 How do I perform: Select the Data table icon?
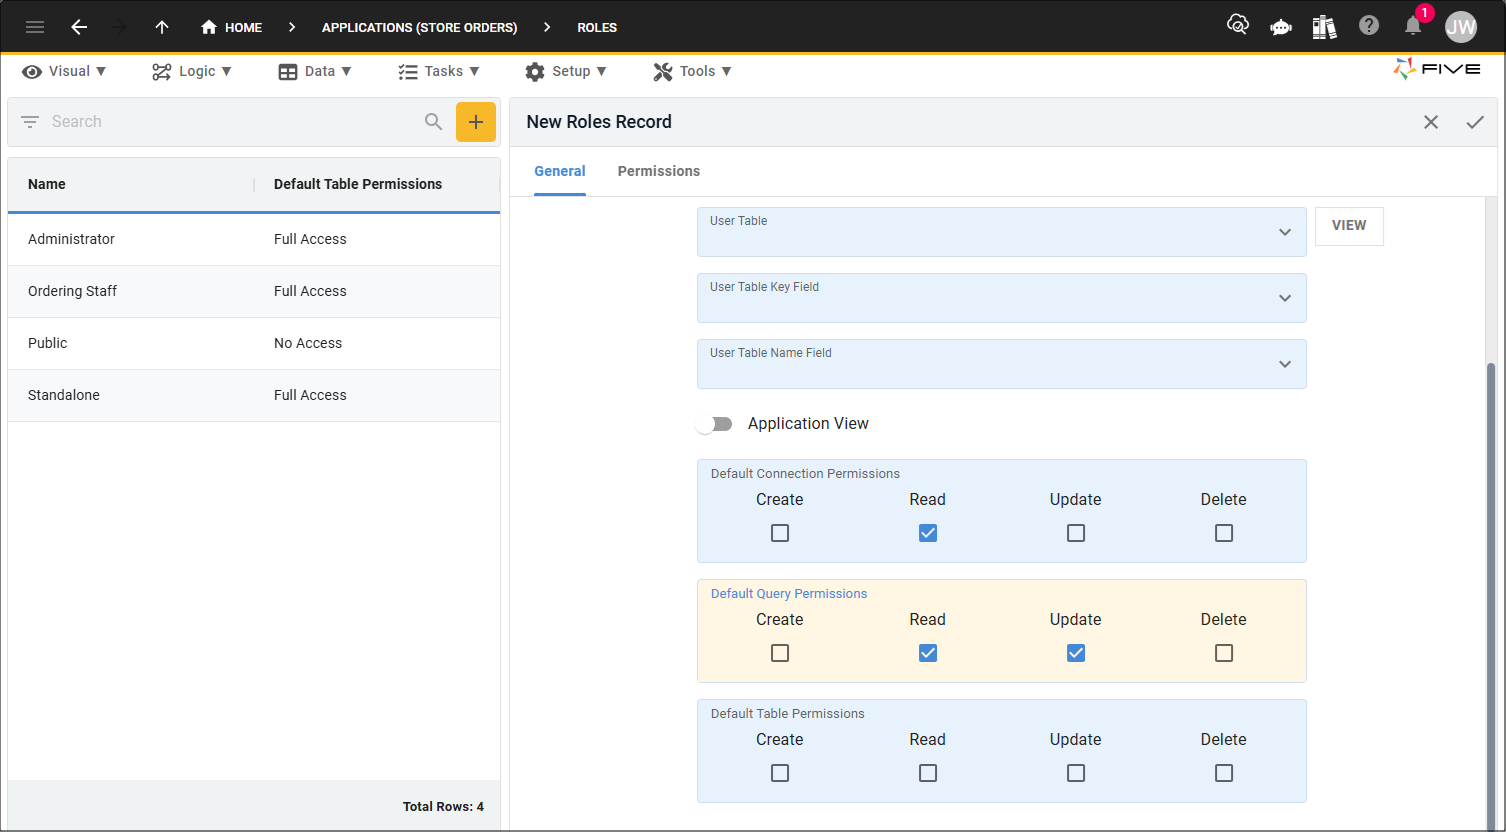click(283, 71)
